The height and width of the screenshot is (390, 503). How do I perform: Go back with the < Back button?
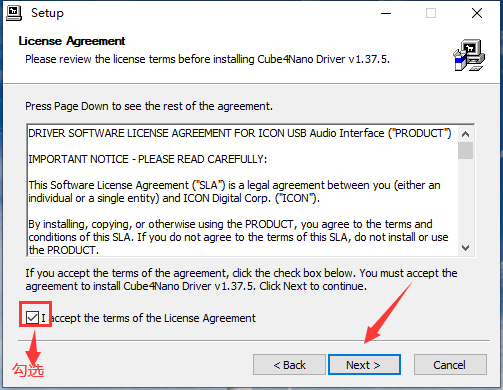coord(289,365)
